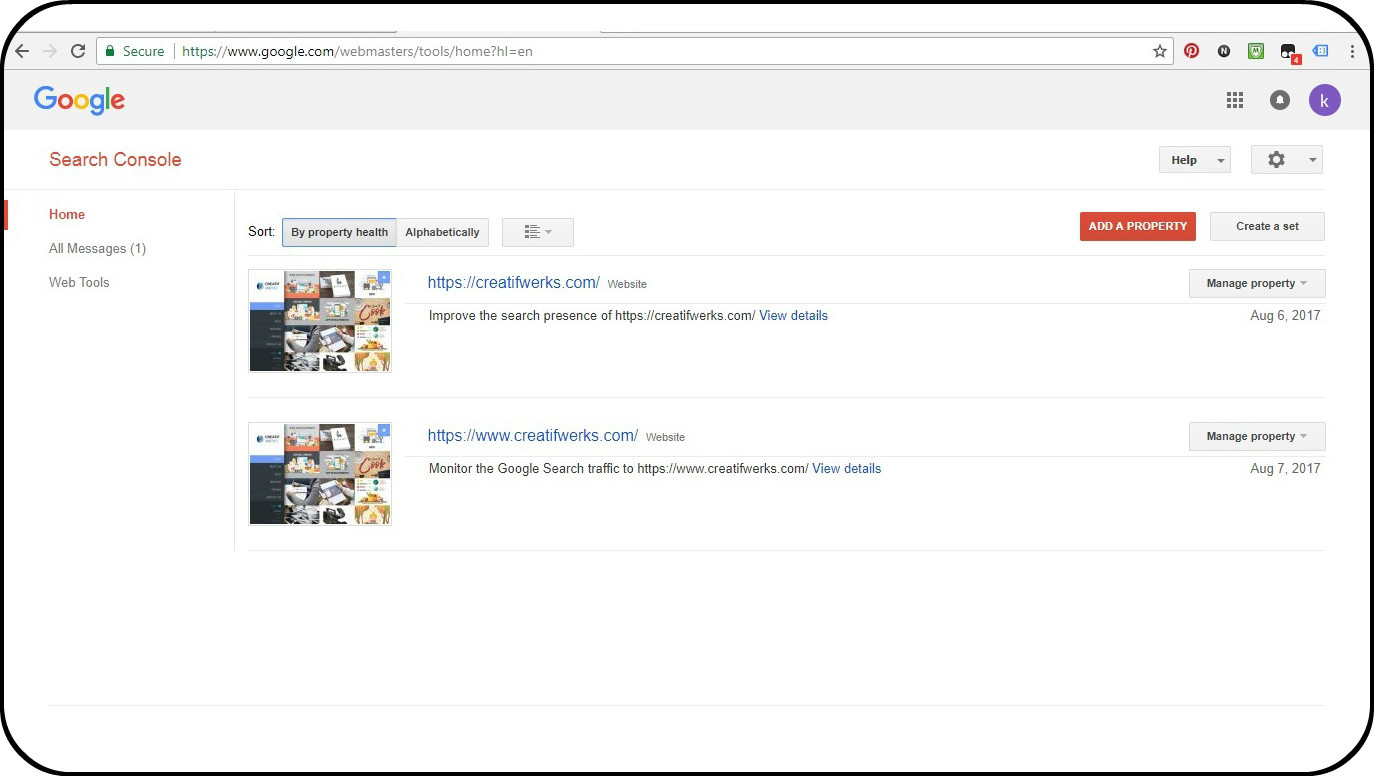This screenshot has height=776, width=1374.
Task: Open Web Tools in the sidebar
Action: tap(79, 282)
